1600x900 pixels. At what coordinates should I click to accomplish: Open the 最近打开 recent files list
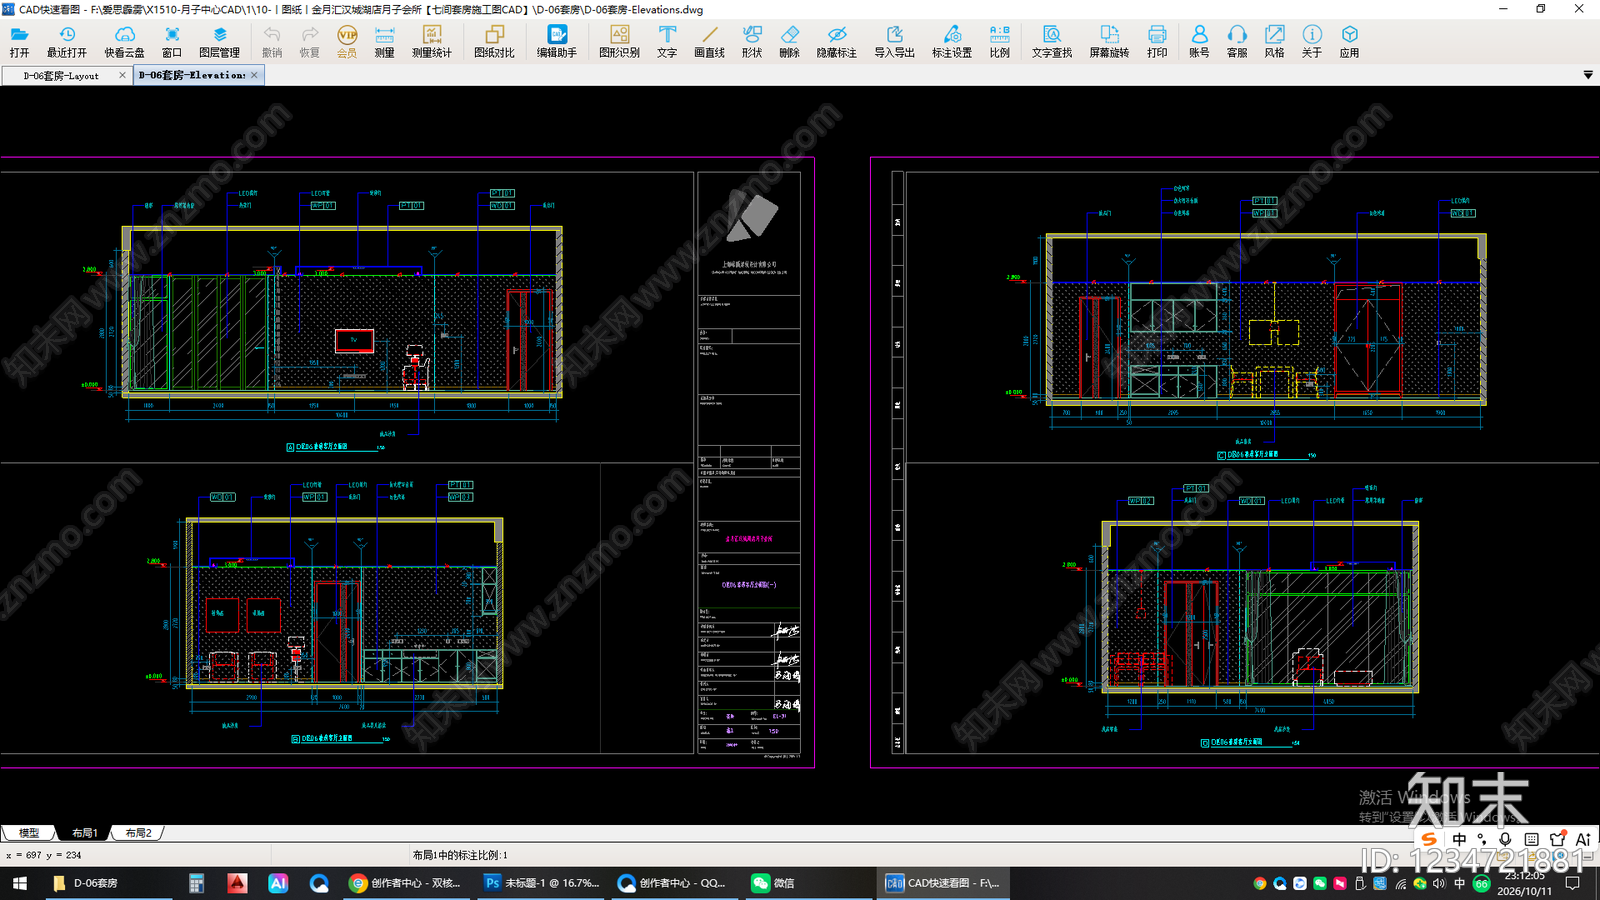(x=67, y=42)
